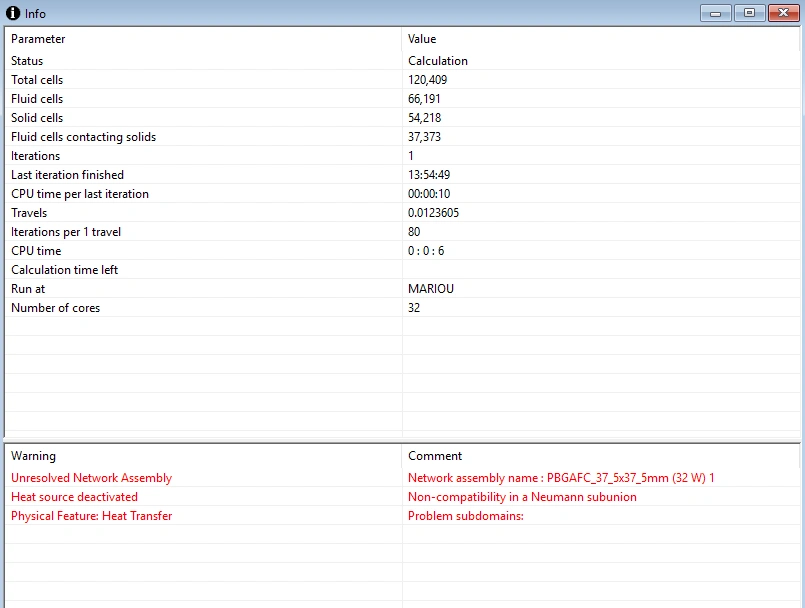
Task: Click the 0.0123605 travels value
Action: pyautogui.click(x=433, y=213)
